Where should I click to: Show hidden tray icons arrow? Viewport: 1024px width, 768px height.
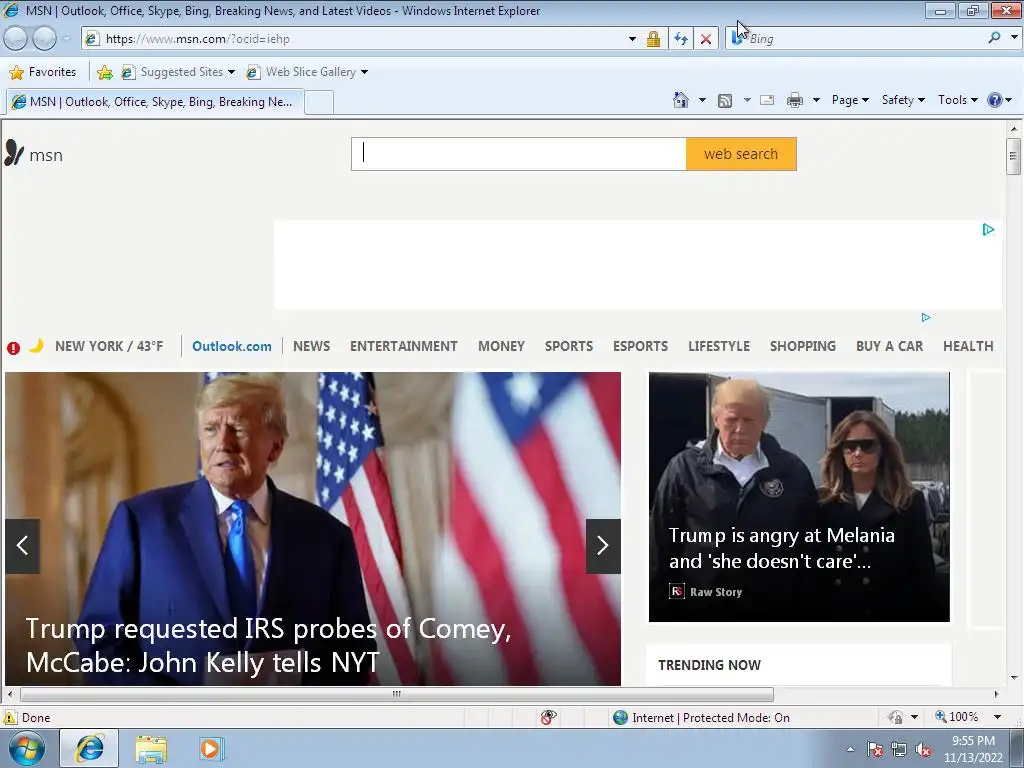coord(850,750)
